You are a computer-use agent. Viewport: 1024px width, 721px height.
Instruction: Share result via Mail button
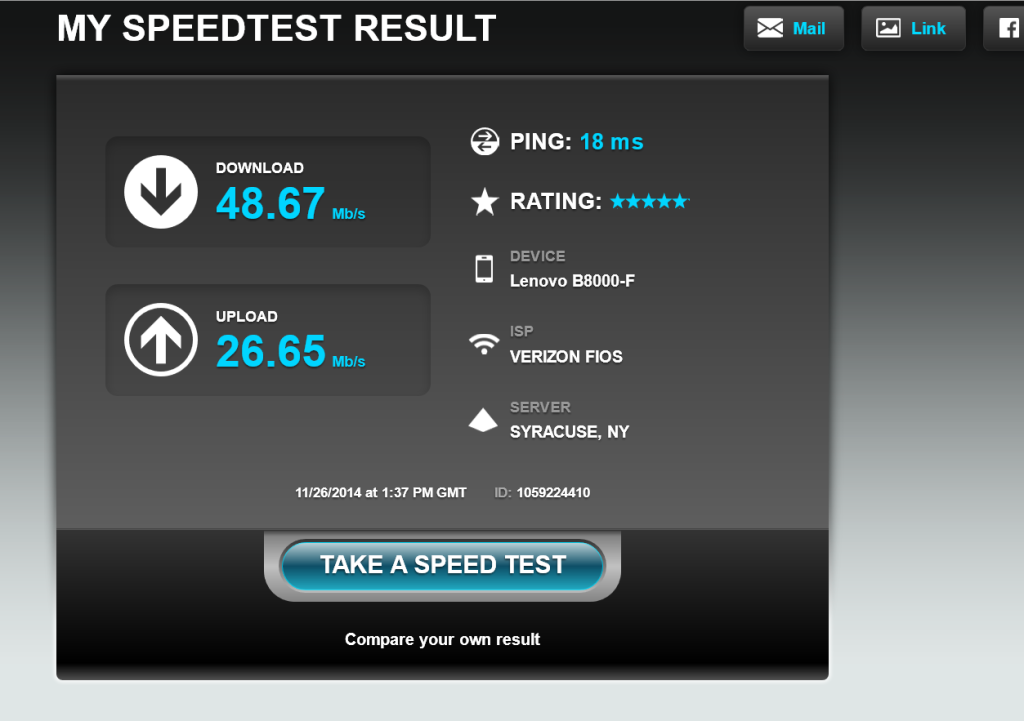[793, 28]
